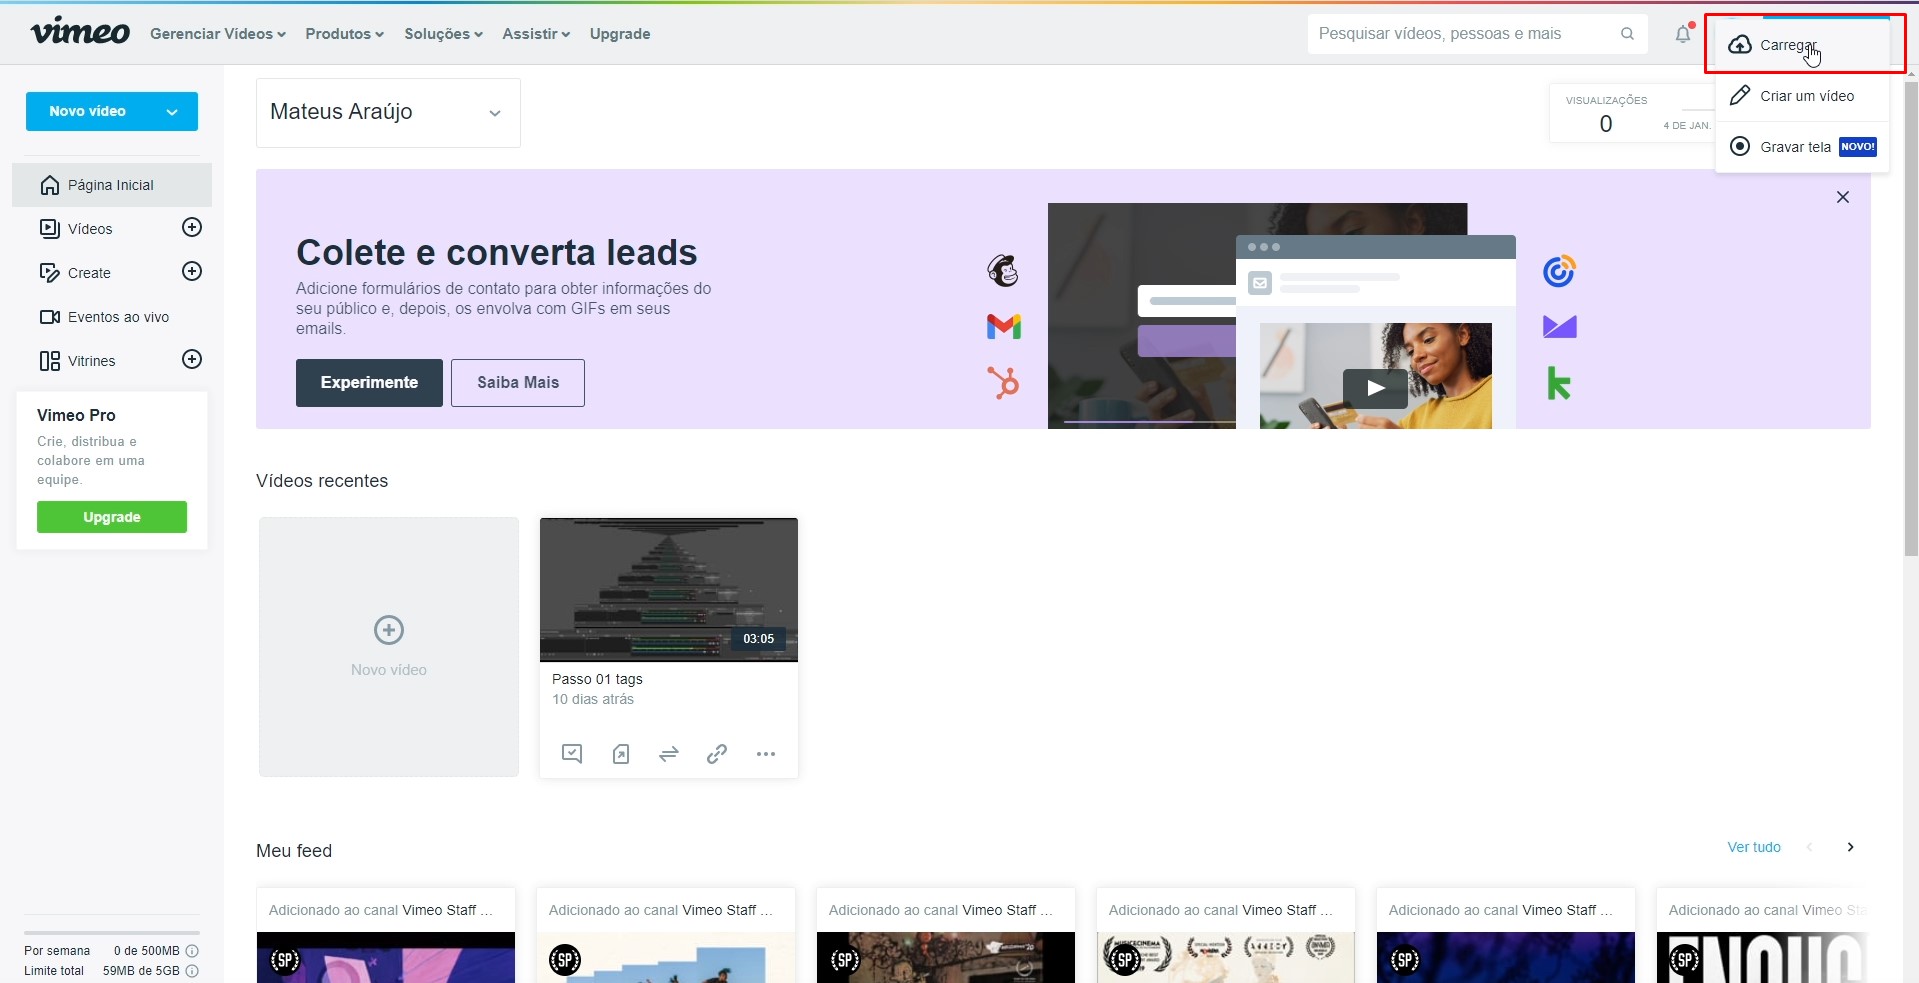Select Carregar upload option
1919x983 pixels.
click(x=1802, y=45)
